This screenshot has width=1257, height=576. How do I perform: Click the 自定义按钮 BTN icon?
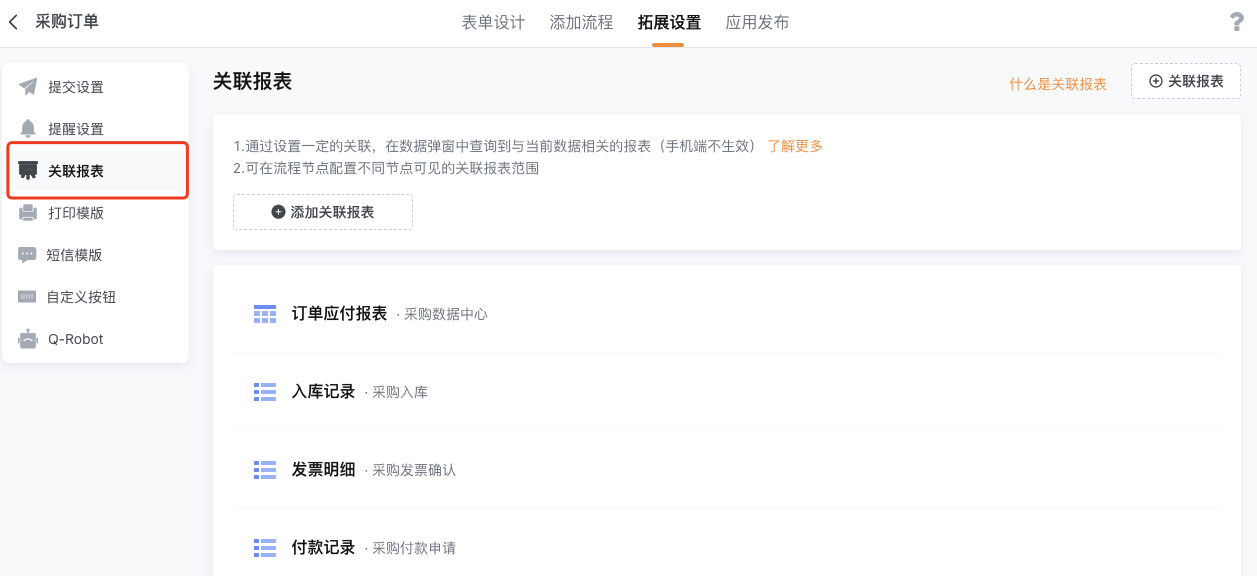click(28, 297)
